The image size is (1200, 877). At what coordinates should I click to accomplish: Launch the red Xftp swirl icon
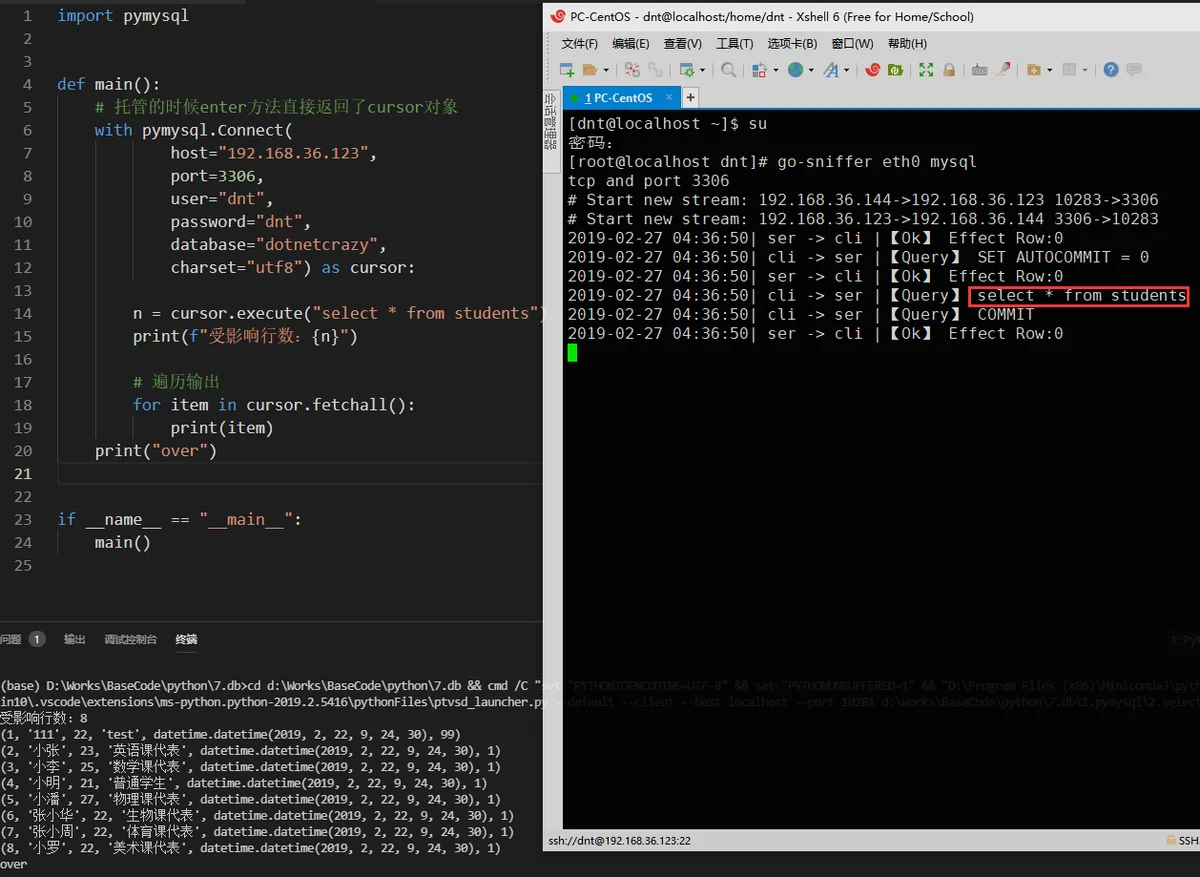[872, 70]
